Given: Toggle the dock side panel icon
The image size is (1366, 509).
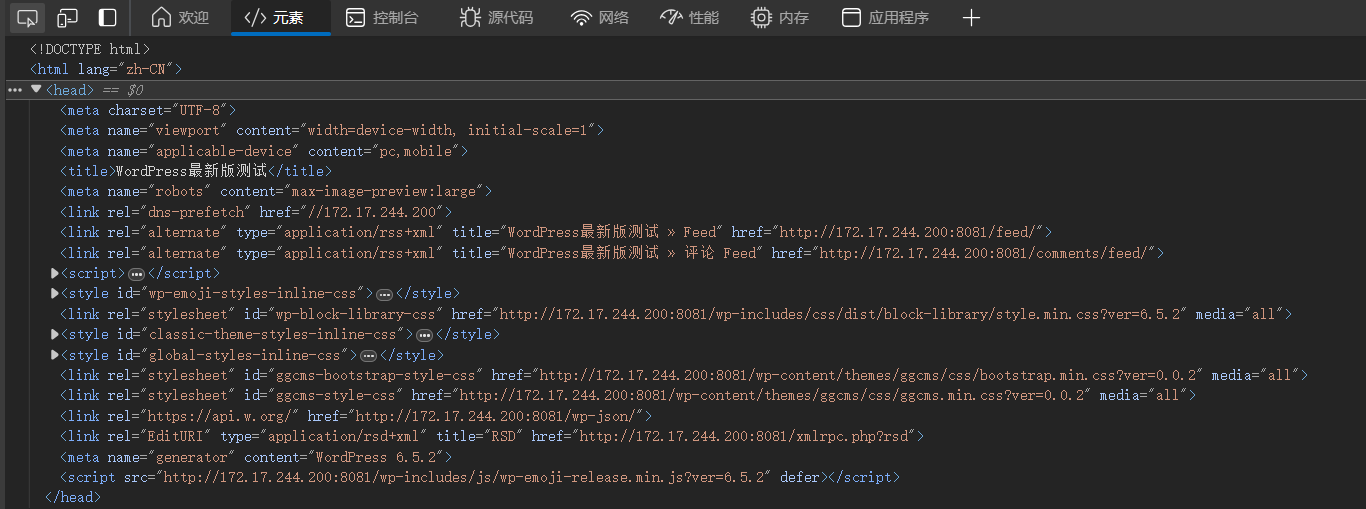Looking at the screenshot, I should 107,18.
